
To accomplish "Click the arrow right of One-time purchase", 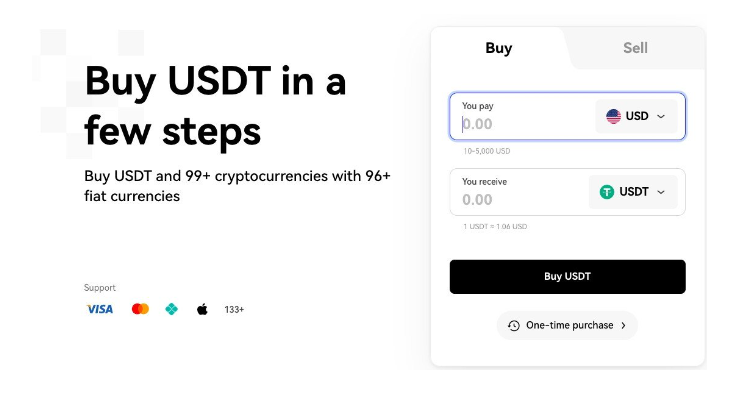I will coord(623,325).
